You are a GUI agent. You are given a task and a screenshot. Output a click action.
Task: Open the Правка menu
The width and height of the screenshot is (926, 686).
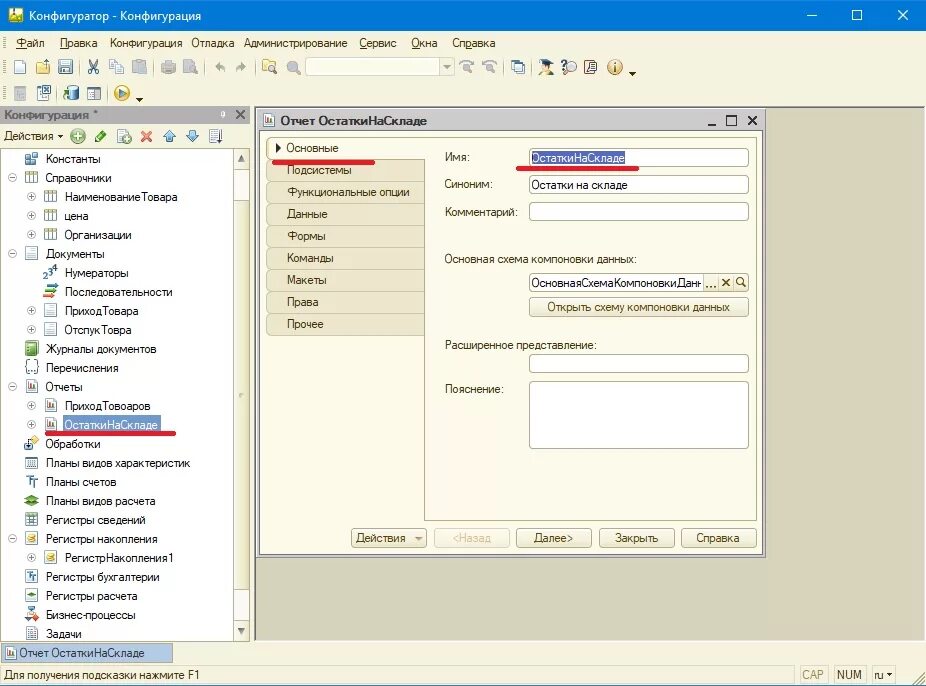79,43
